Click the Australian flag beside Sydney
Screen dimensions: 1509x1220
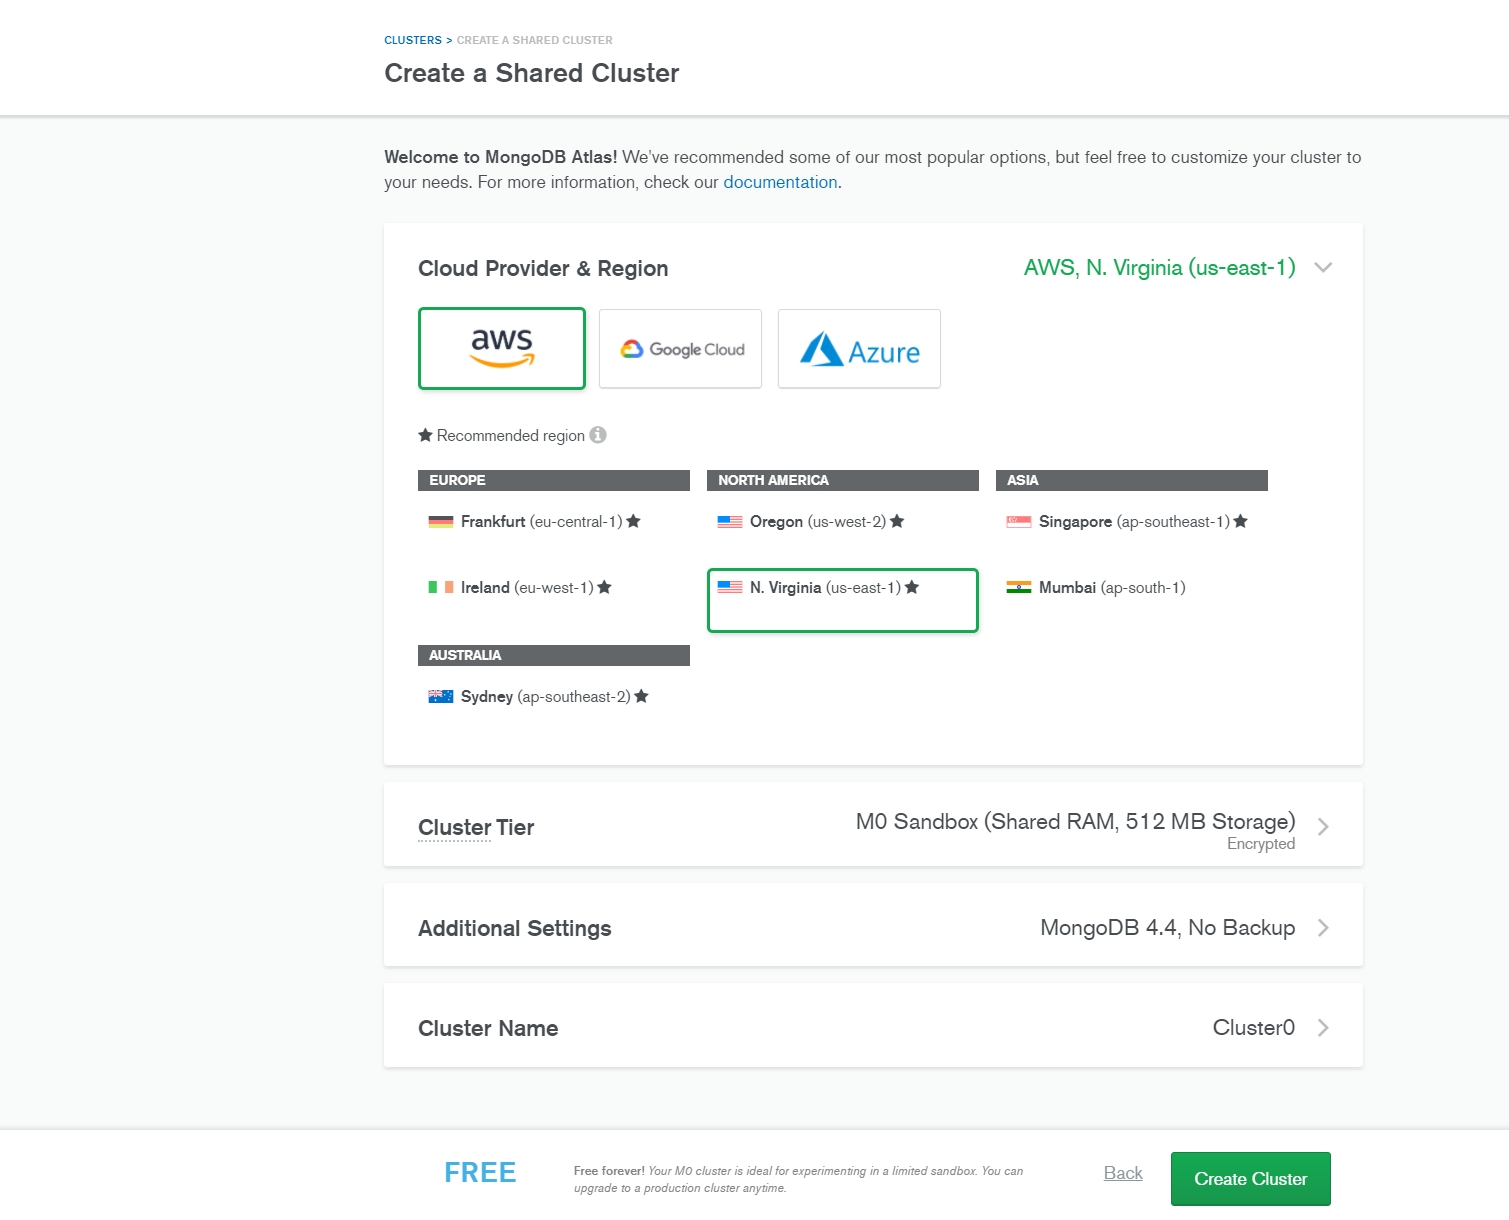(441, 697)
